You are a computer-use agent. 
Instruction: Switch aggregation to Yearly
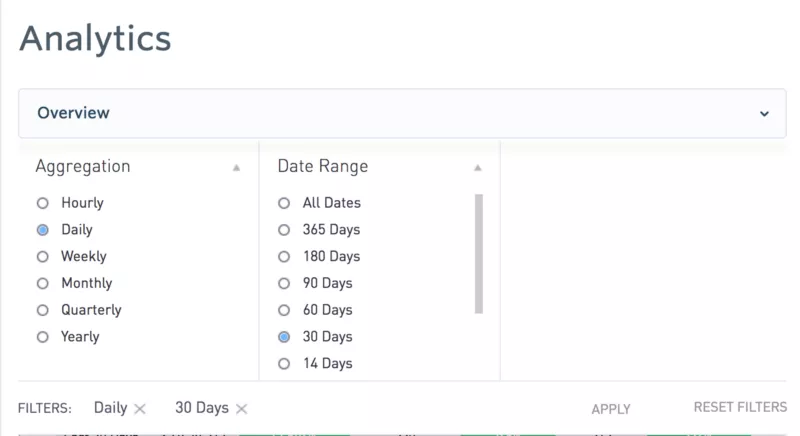point(43,338)
